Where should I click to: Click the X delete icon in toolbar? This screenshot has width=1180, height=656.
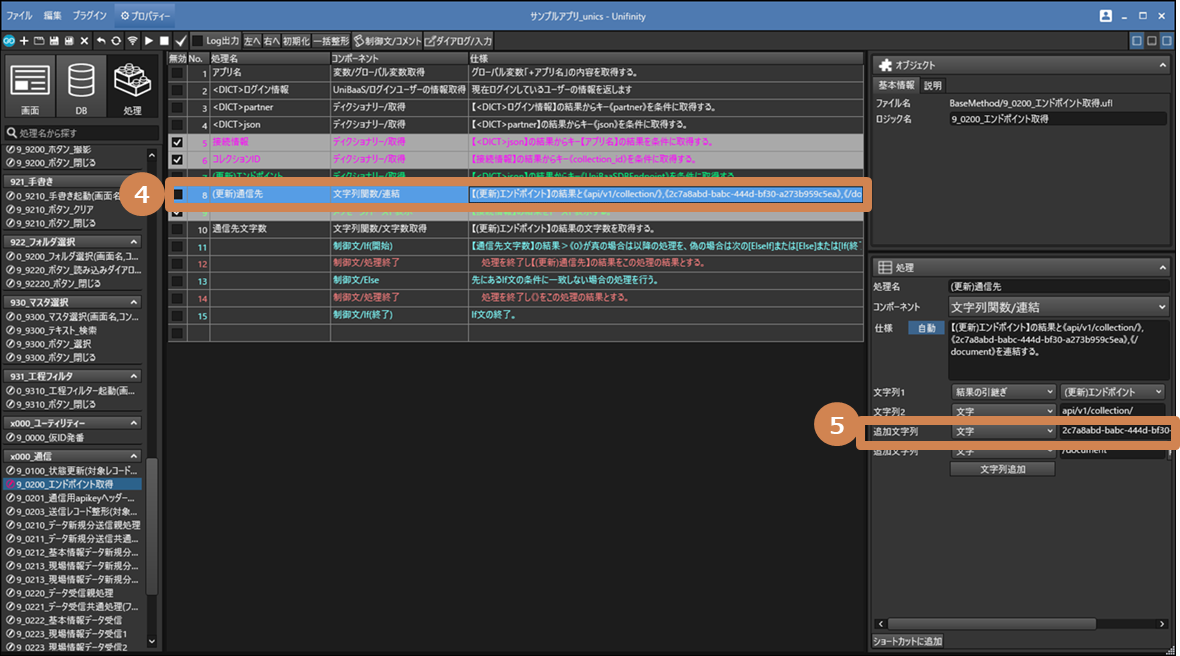84,41
